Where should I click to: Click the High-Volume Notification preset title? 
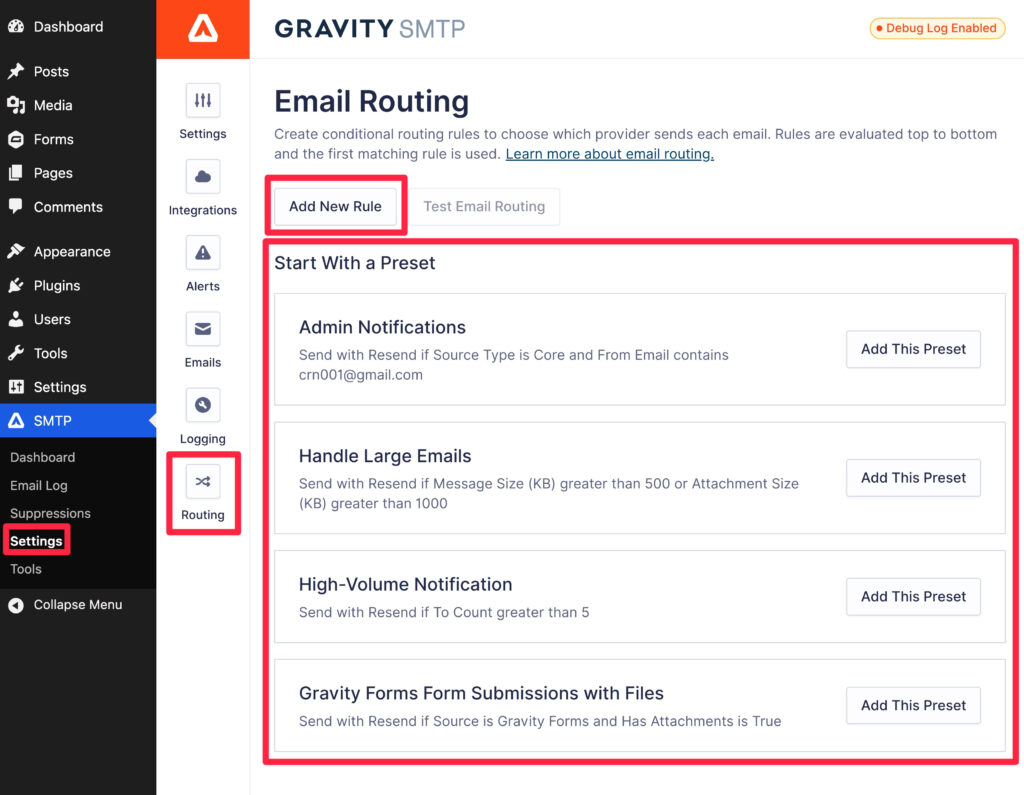(x=405, y=585)
